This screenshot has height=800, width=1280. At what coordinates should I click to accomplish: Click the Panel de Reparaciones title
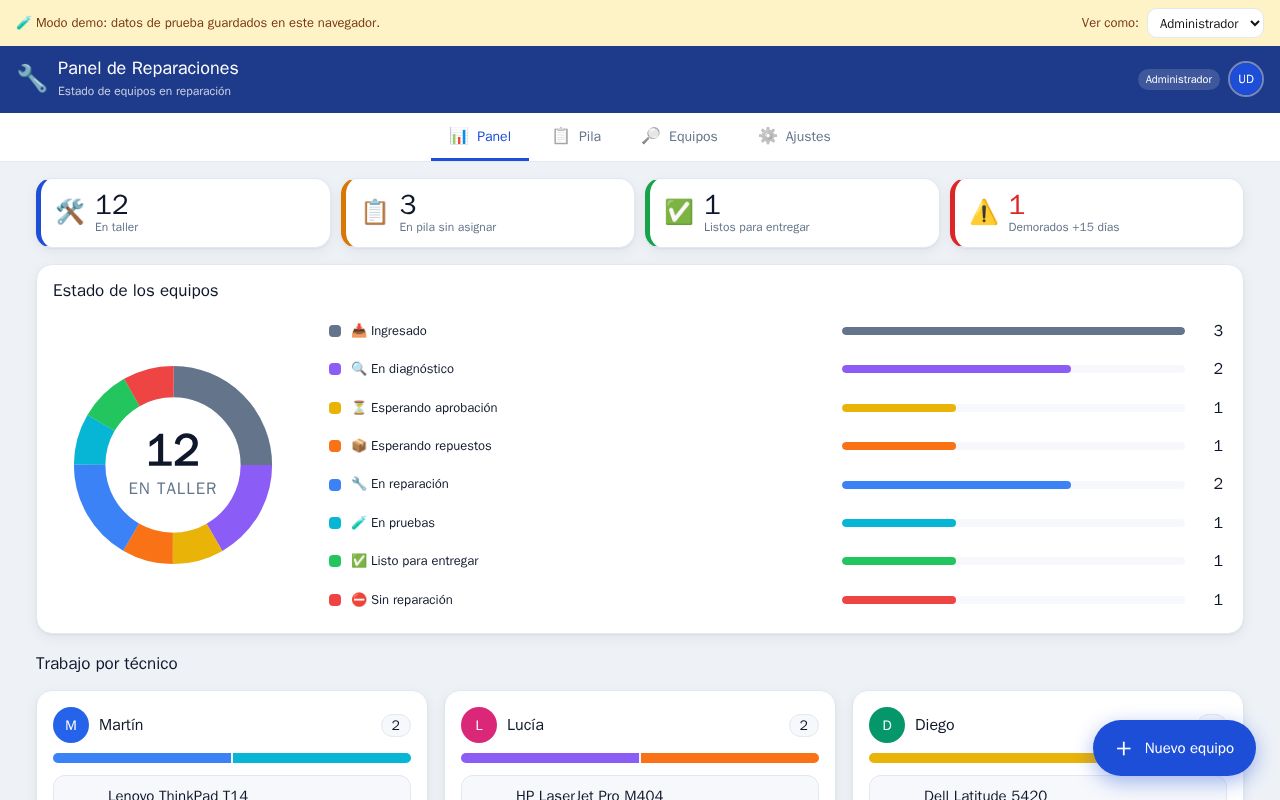coord(148,68)
